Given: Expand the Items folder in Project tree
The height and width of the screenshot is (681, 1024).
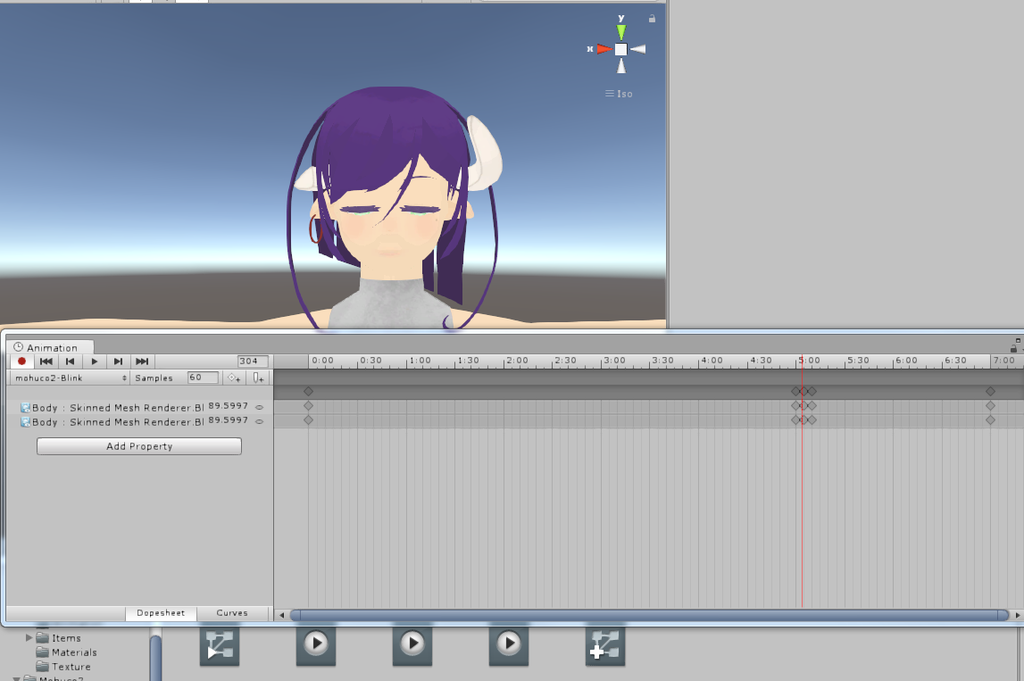Looking at the screenshot, I should click(x=29, y=637).
